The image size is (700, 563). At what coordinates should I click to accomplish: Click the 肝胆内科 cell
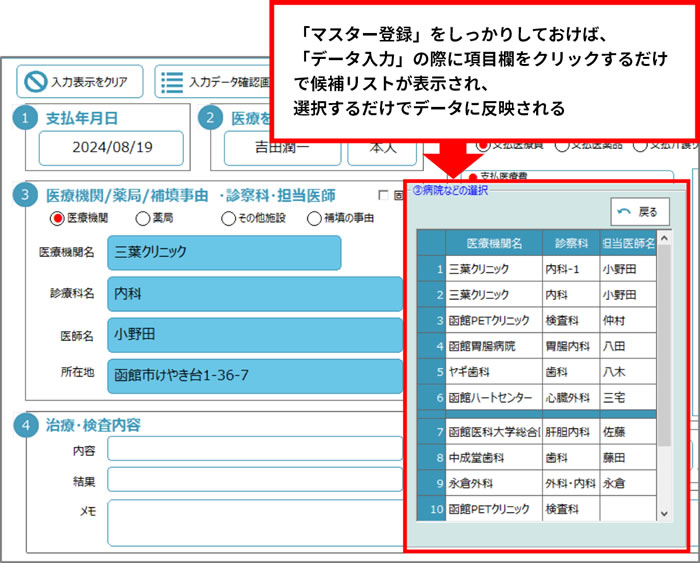click(571, 432)
